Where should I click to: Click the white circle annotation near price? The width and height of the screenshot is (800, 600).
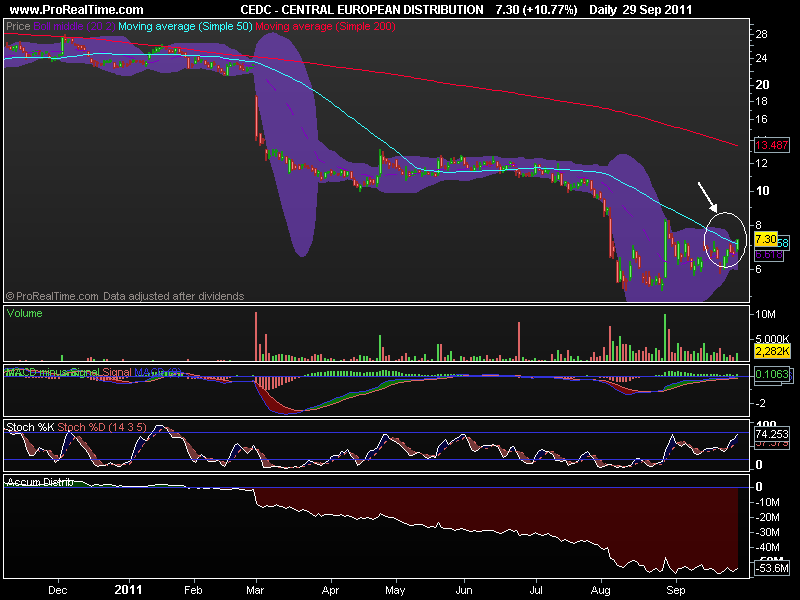click(x=725, y=240)
